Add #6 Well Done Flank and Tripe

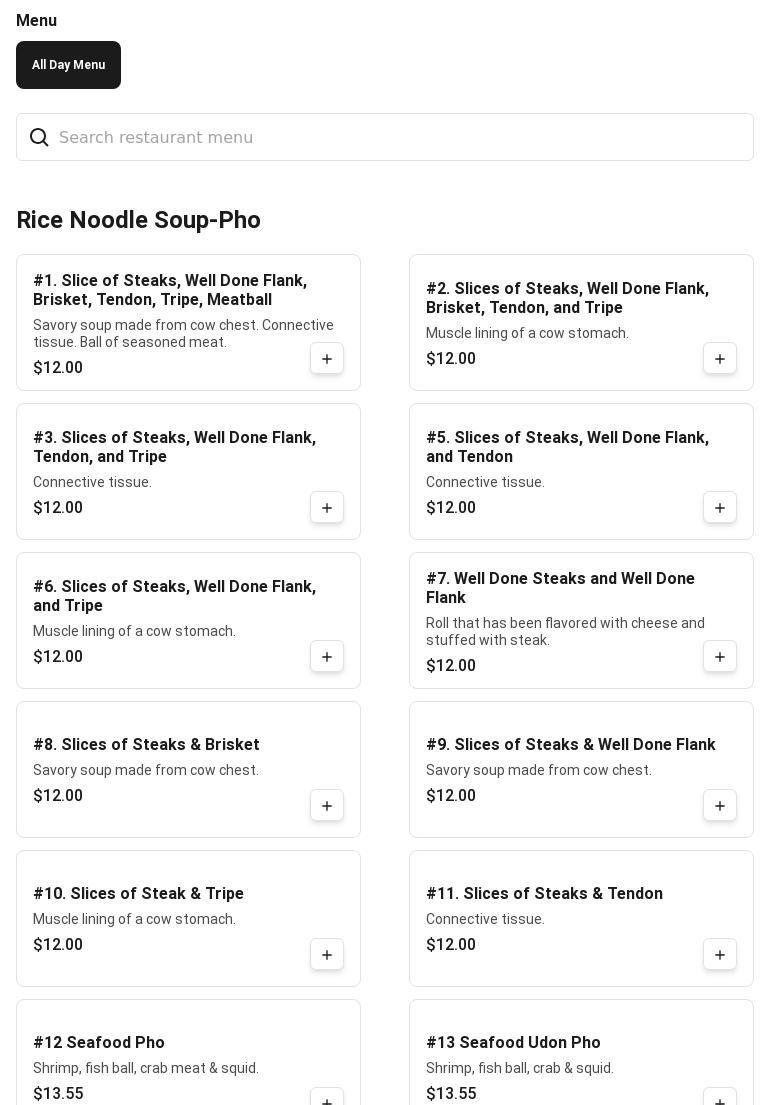point(327,657)
